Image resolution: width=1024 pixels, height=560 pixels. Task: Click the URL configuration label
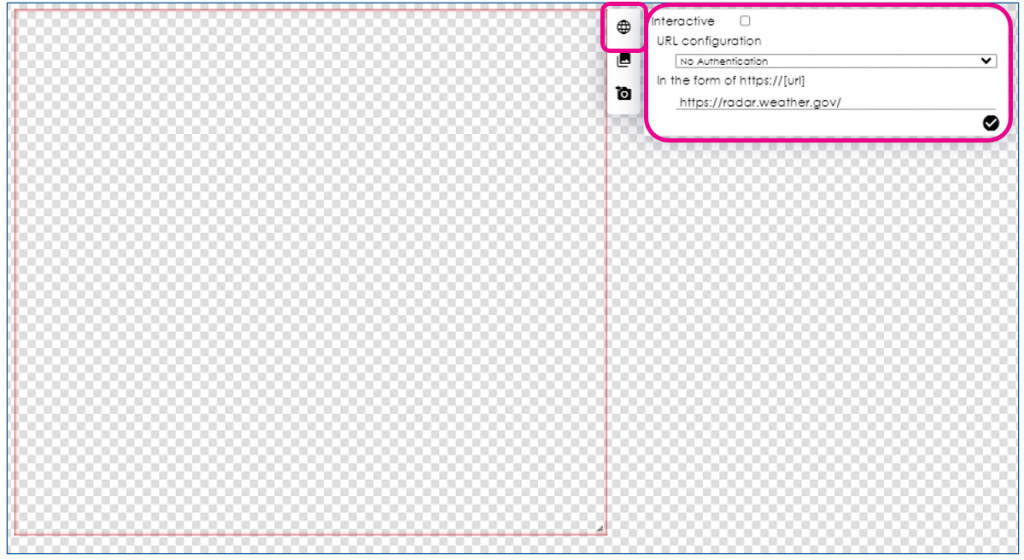pyautogui.click(x=708, y=41)
